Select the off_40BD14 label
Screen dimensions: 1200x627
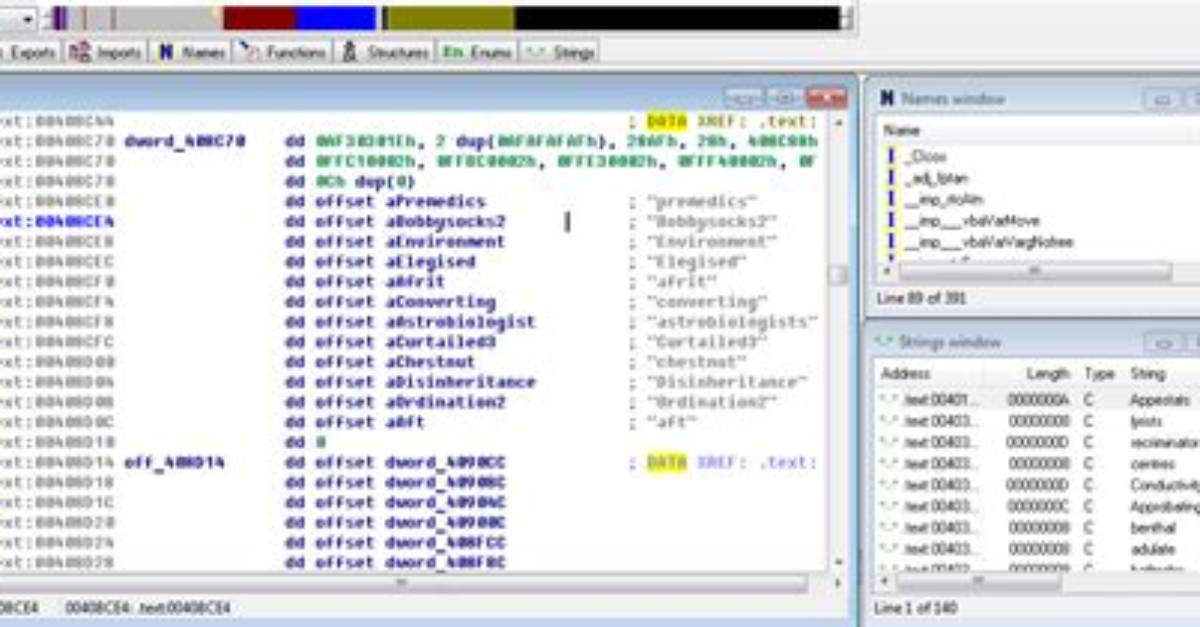point(174,462)
